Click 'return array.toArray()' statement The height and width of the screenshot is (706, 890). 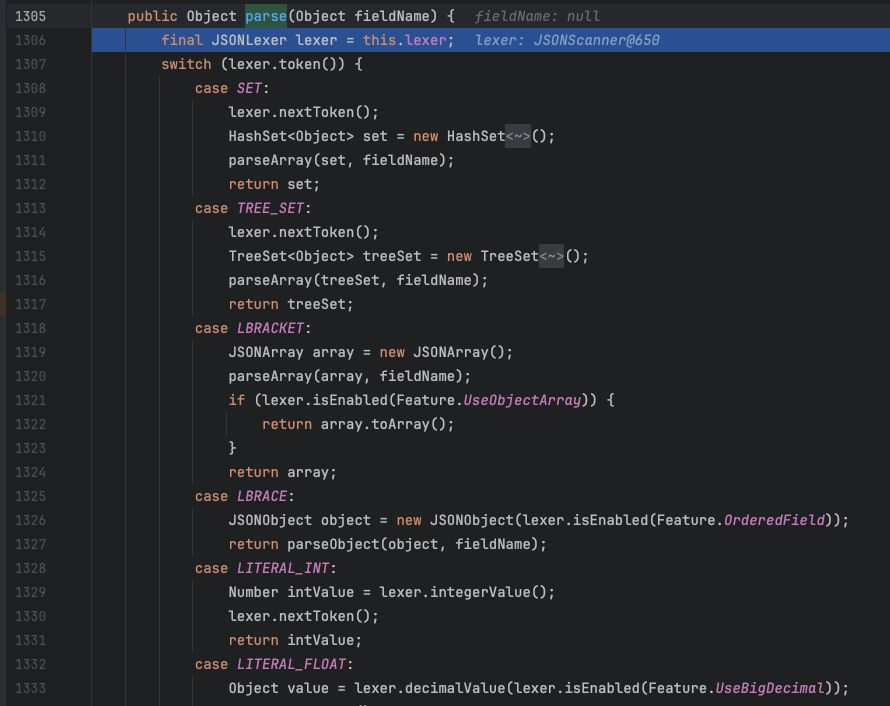pyautogui.click(x=358, y=424)
